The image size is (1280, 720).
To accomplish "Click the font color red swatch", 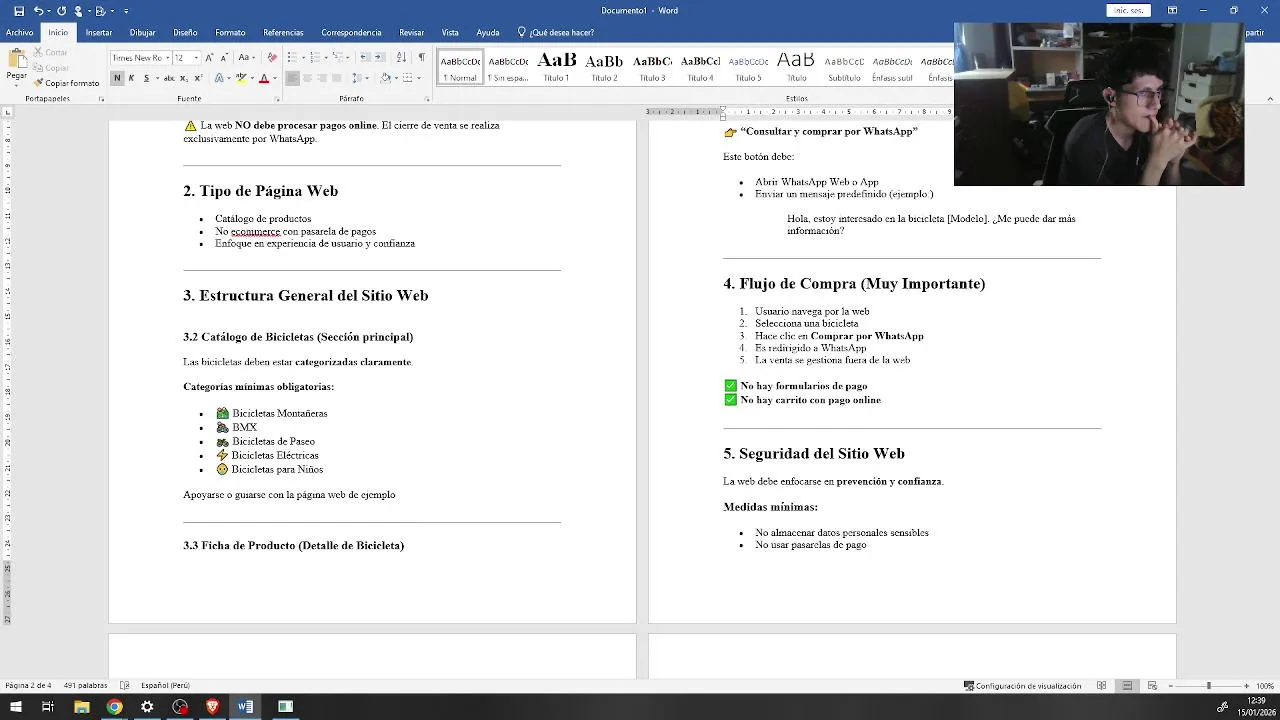I will [264, 78].
